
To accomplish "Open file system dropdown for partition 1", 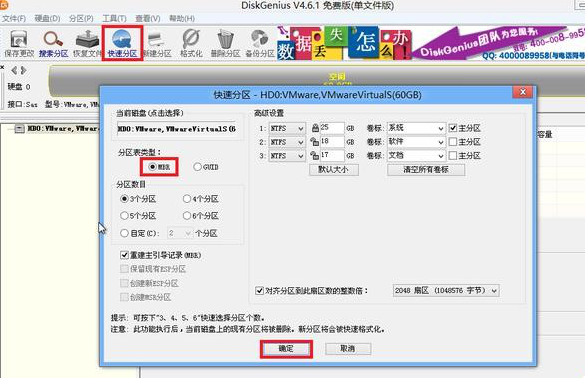I will [287, 128].
